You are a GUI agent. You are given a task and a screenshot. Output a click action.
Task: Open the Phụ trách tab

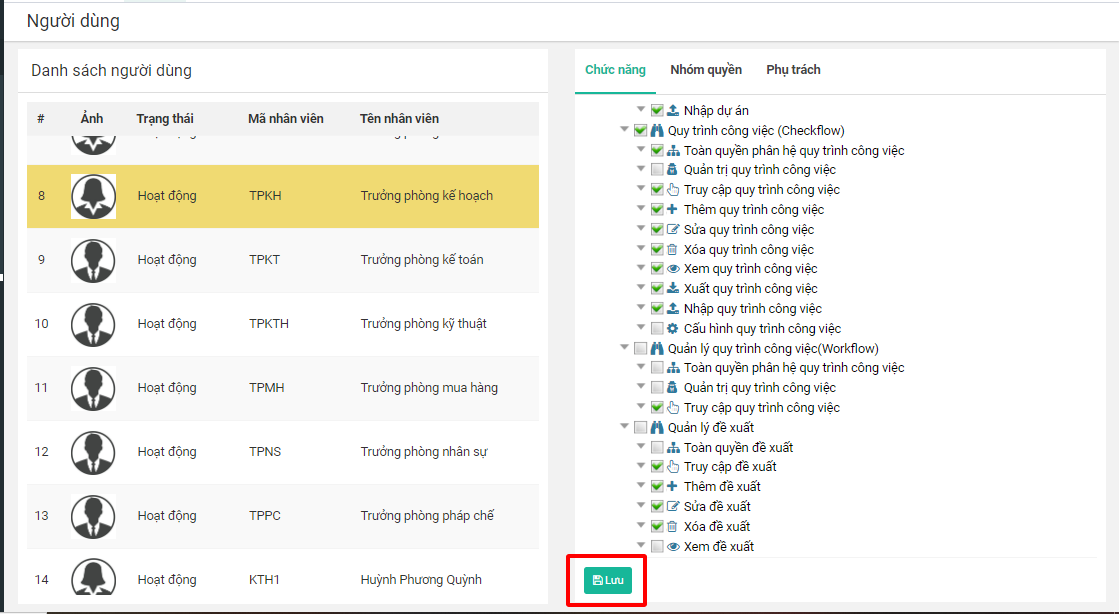point(793,70)
